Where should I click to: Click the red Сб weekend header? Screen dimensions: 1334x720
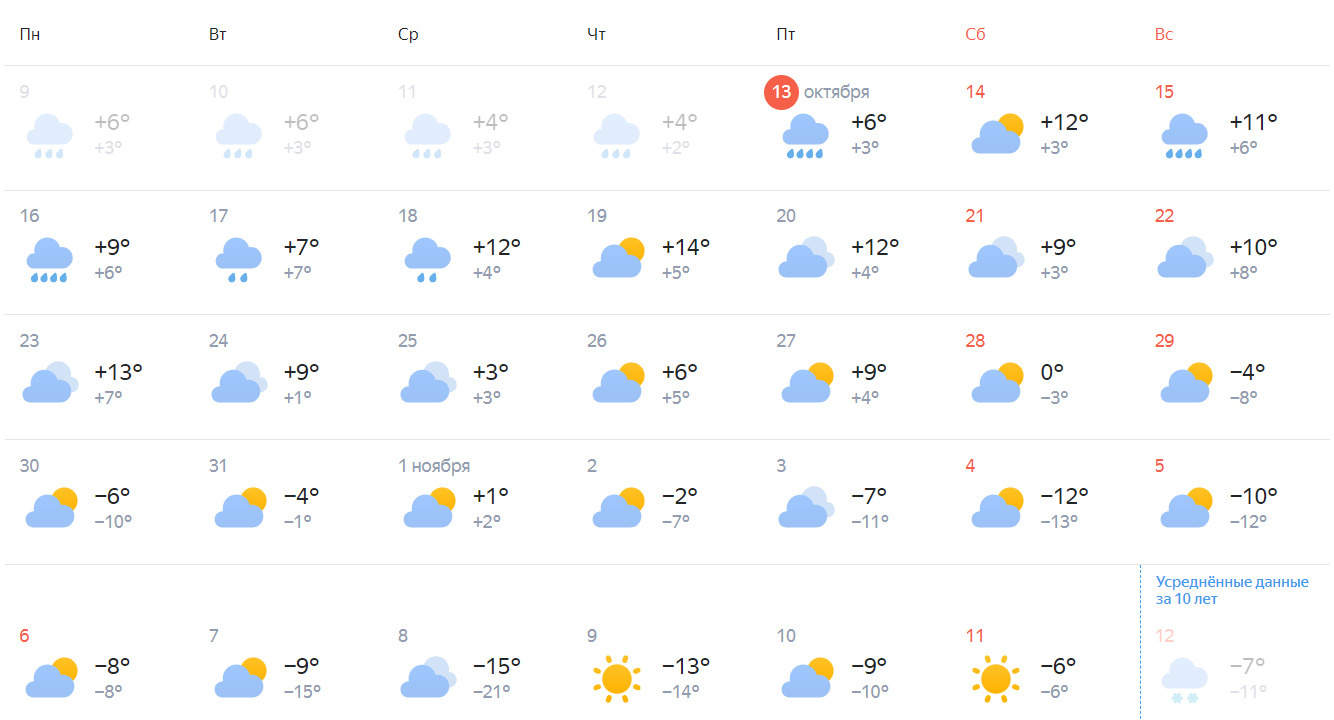[x=975, y=34]
